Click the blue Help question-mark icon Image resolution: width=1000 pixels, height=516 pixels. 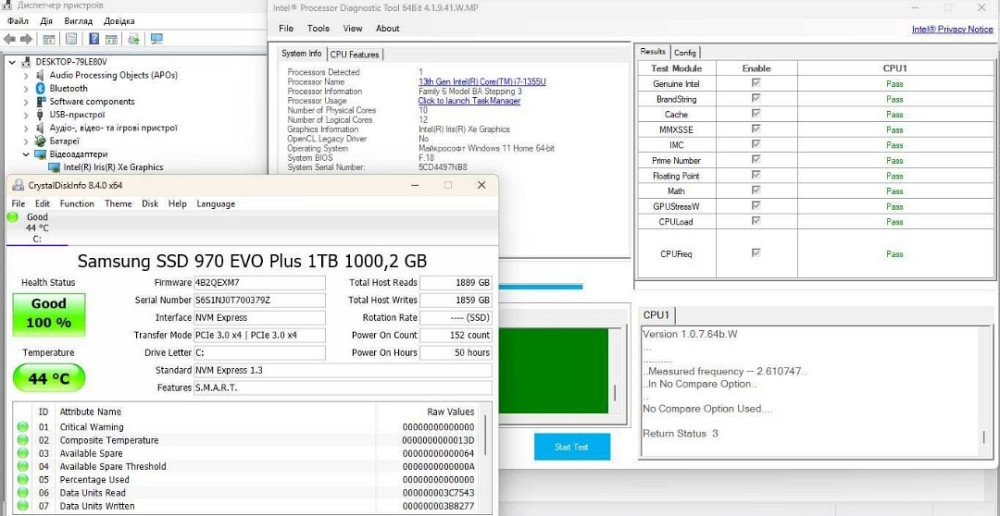pos(94,39)
